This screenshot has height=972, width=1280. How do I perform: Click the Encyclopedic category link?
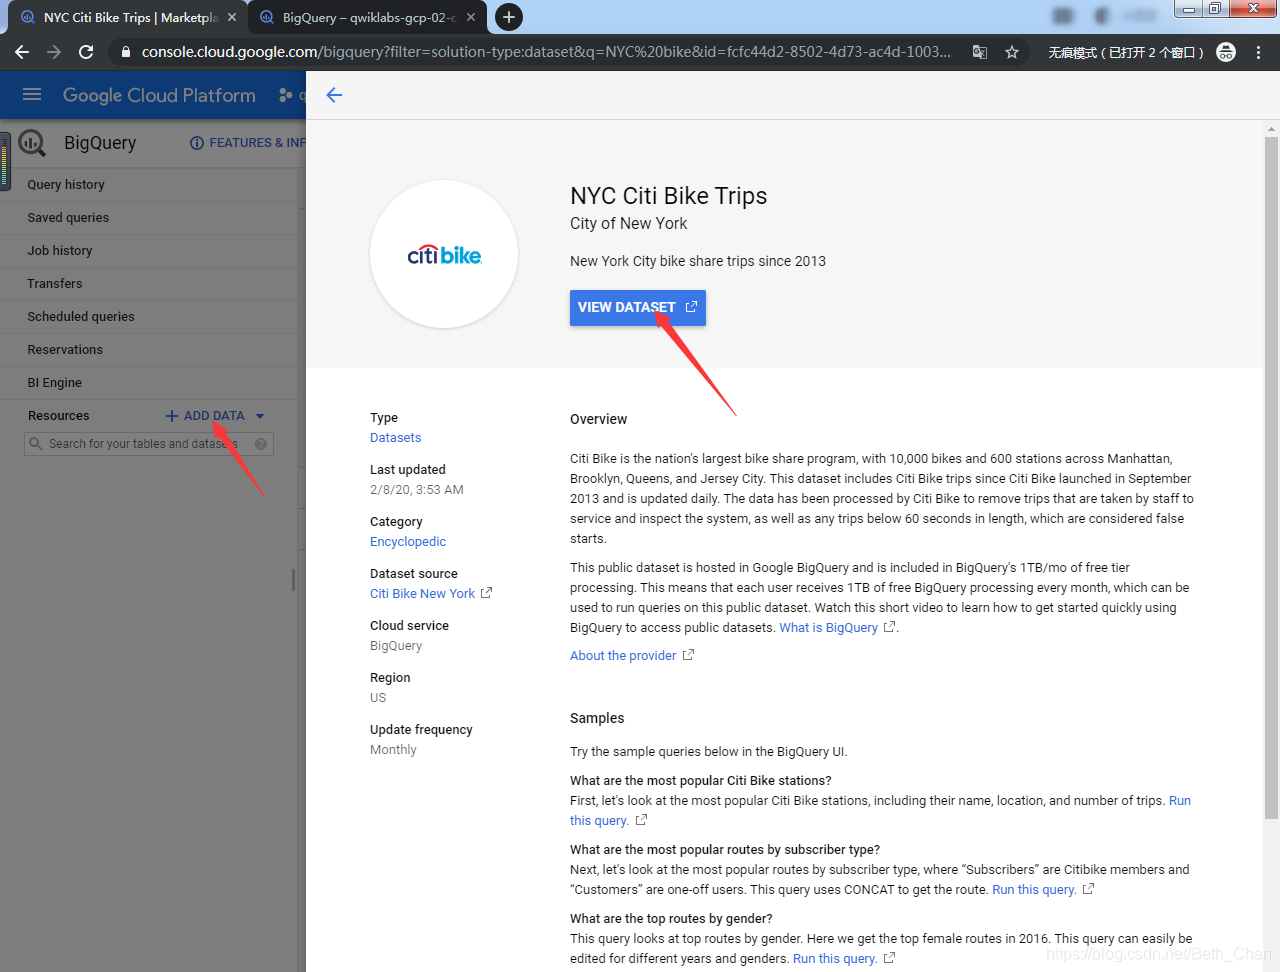(x=408, y=542)
